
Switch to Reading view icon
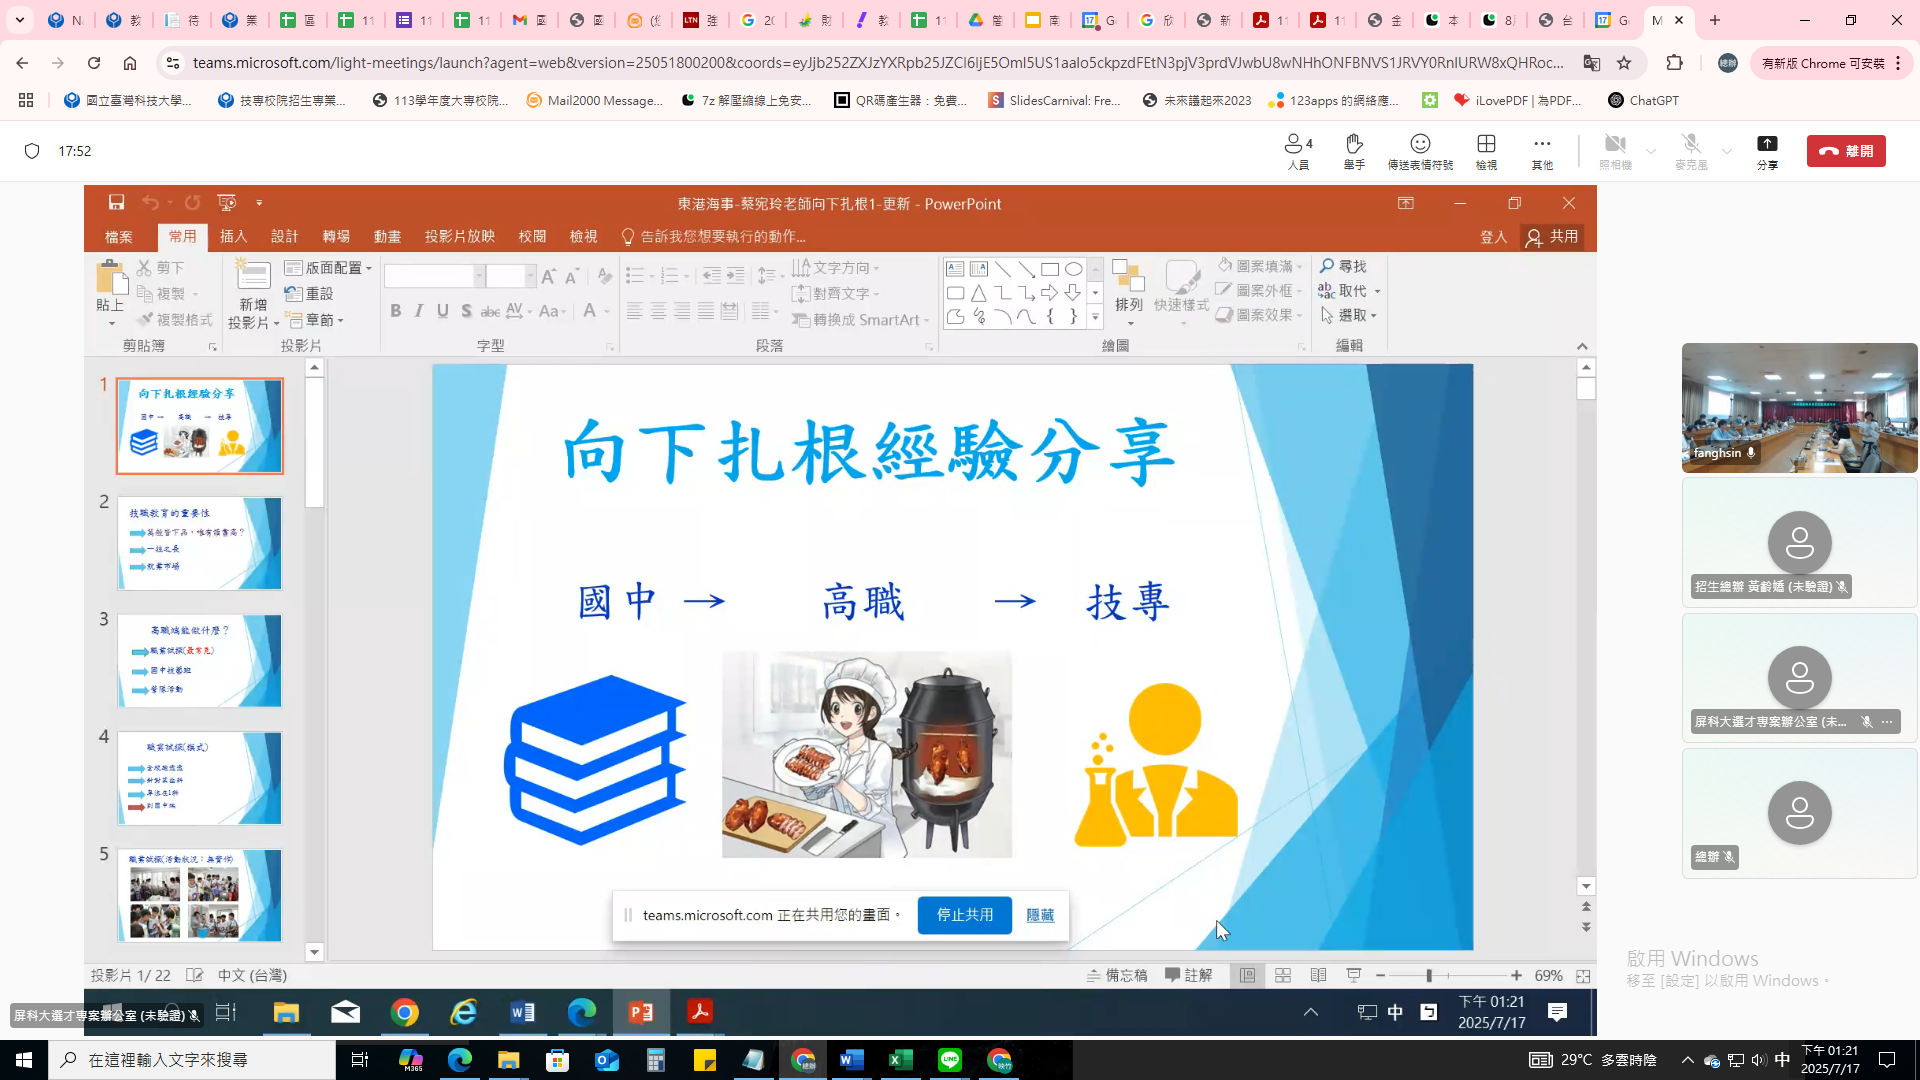1319,976
